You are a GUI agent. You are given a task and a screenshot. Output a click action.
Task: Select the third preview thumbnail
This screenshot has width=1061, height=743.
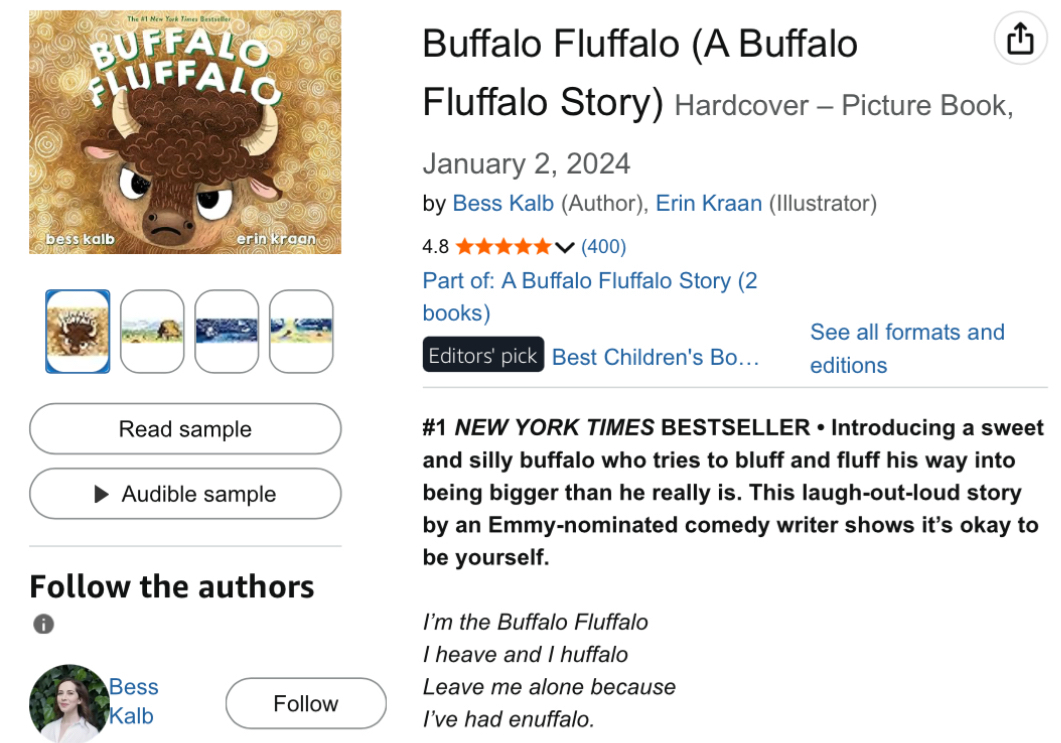pyautogui.click(x=226, y=331)
